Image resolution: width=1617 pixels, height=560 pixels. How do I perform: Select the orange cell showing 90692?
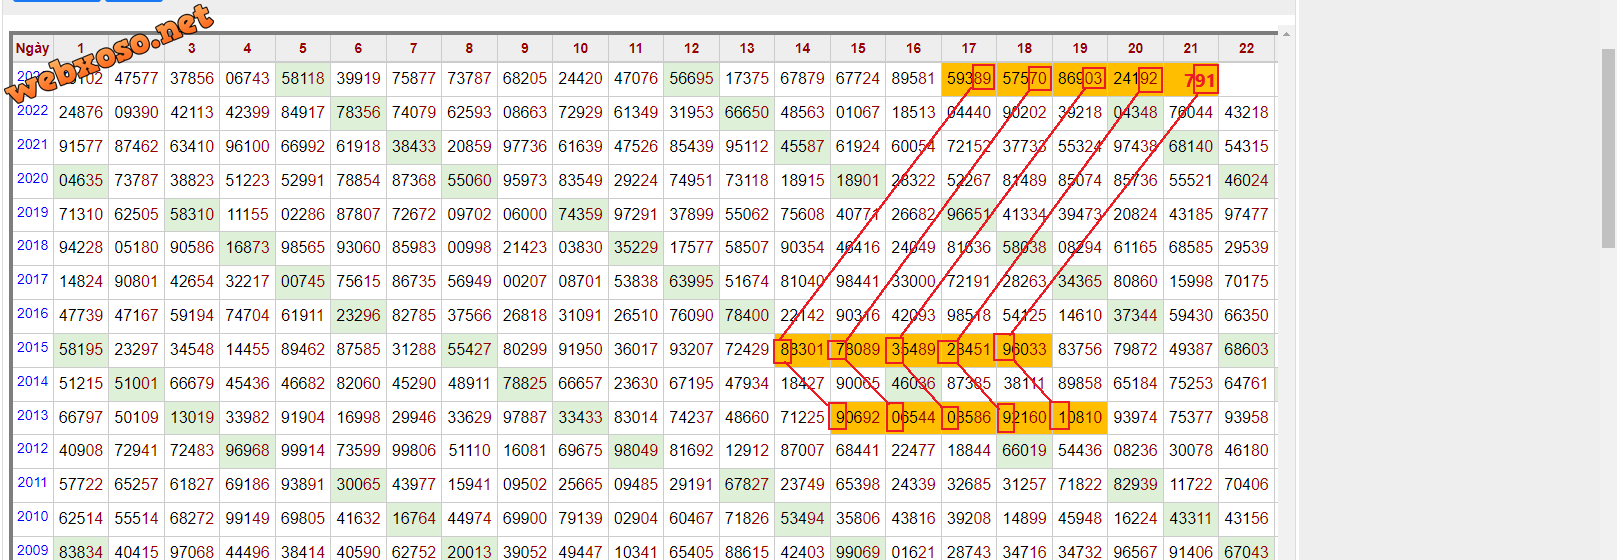click(x=857, y=417)
